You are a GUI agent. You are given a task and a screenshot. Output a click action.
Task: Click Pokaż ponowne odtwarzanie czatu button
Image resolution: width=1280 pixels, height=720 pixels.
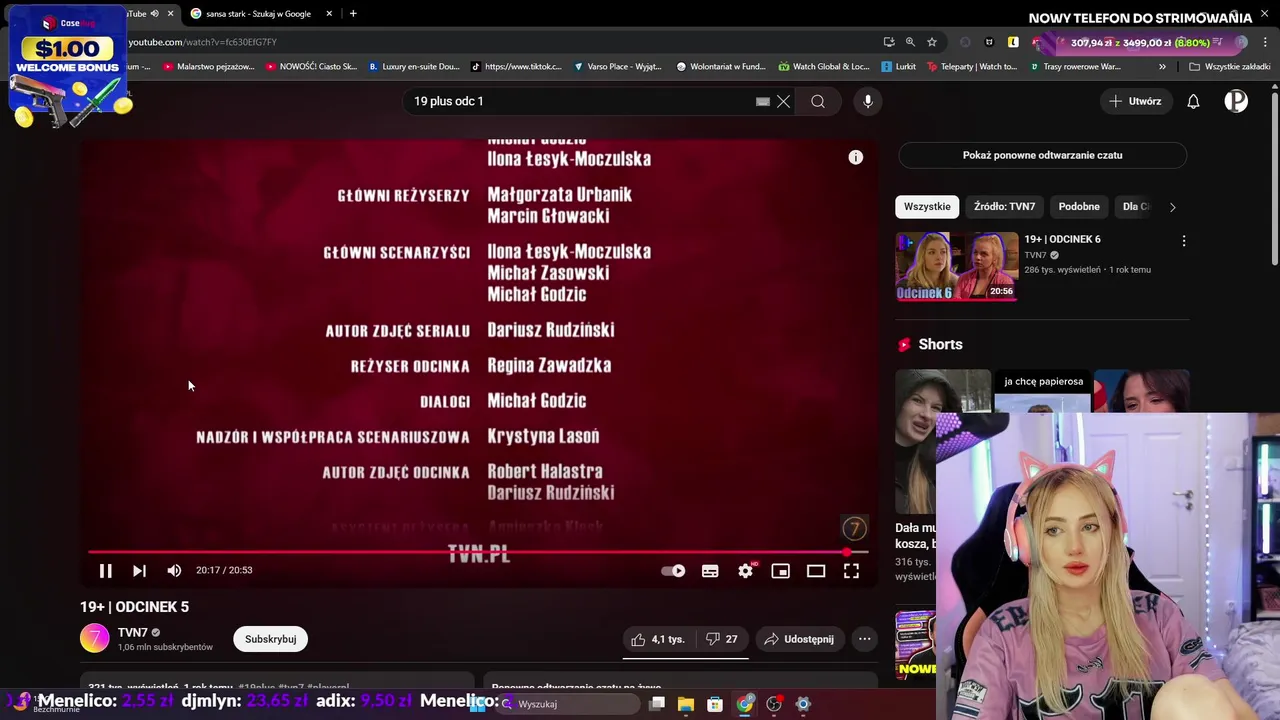(x=1042, y=155)
